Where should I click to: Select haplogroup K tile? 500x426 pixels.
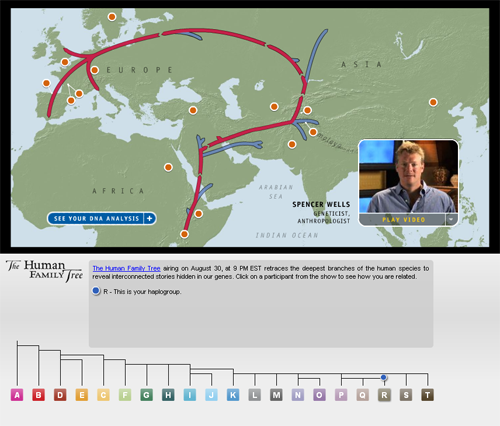tap(233, 395)
